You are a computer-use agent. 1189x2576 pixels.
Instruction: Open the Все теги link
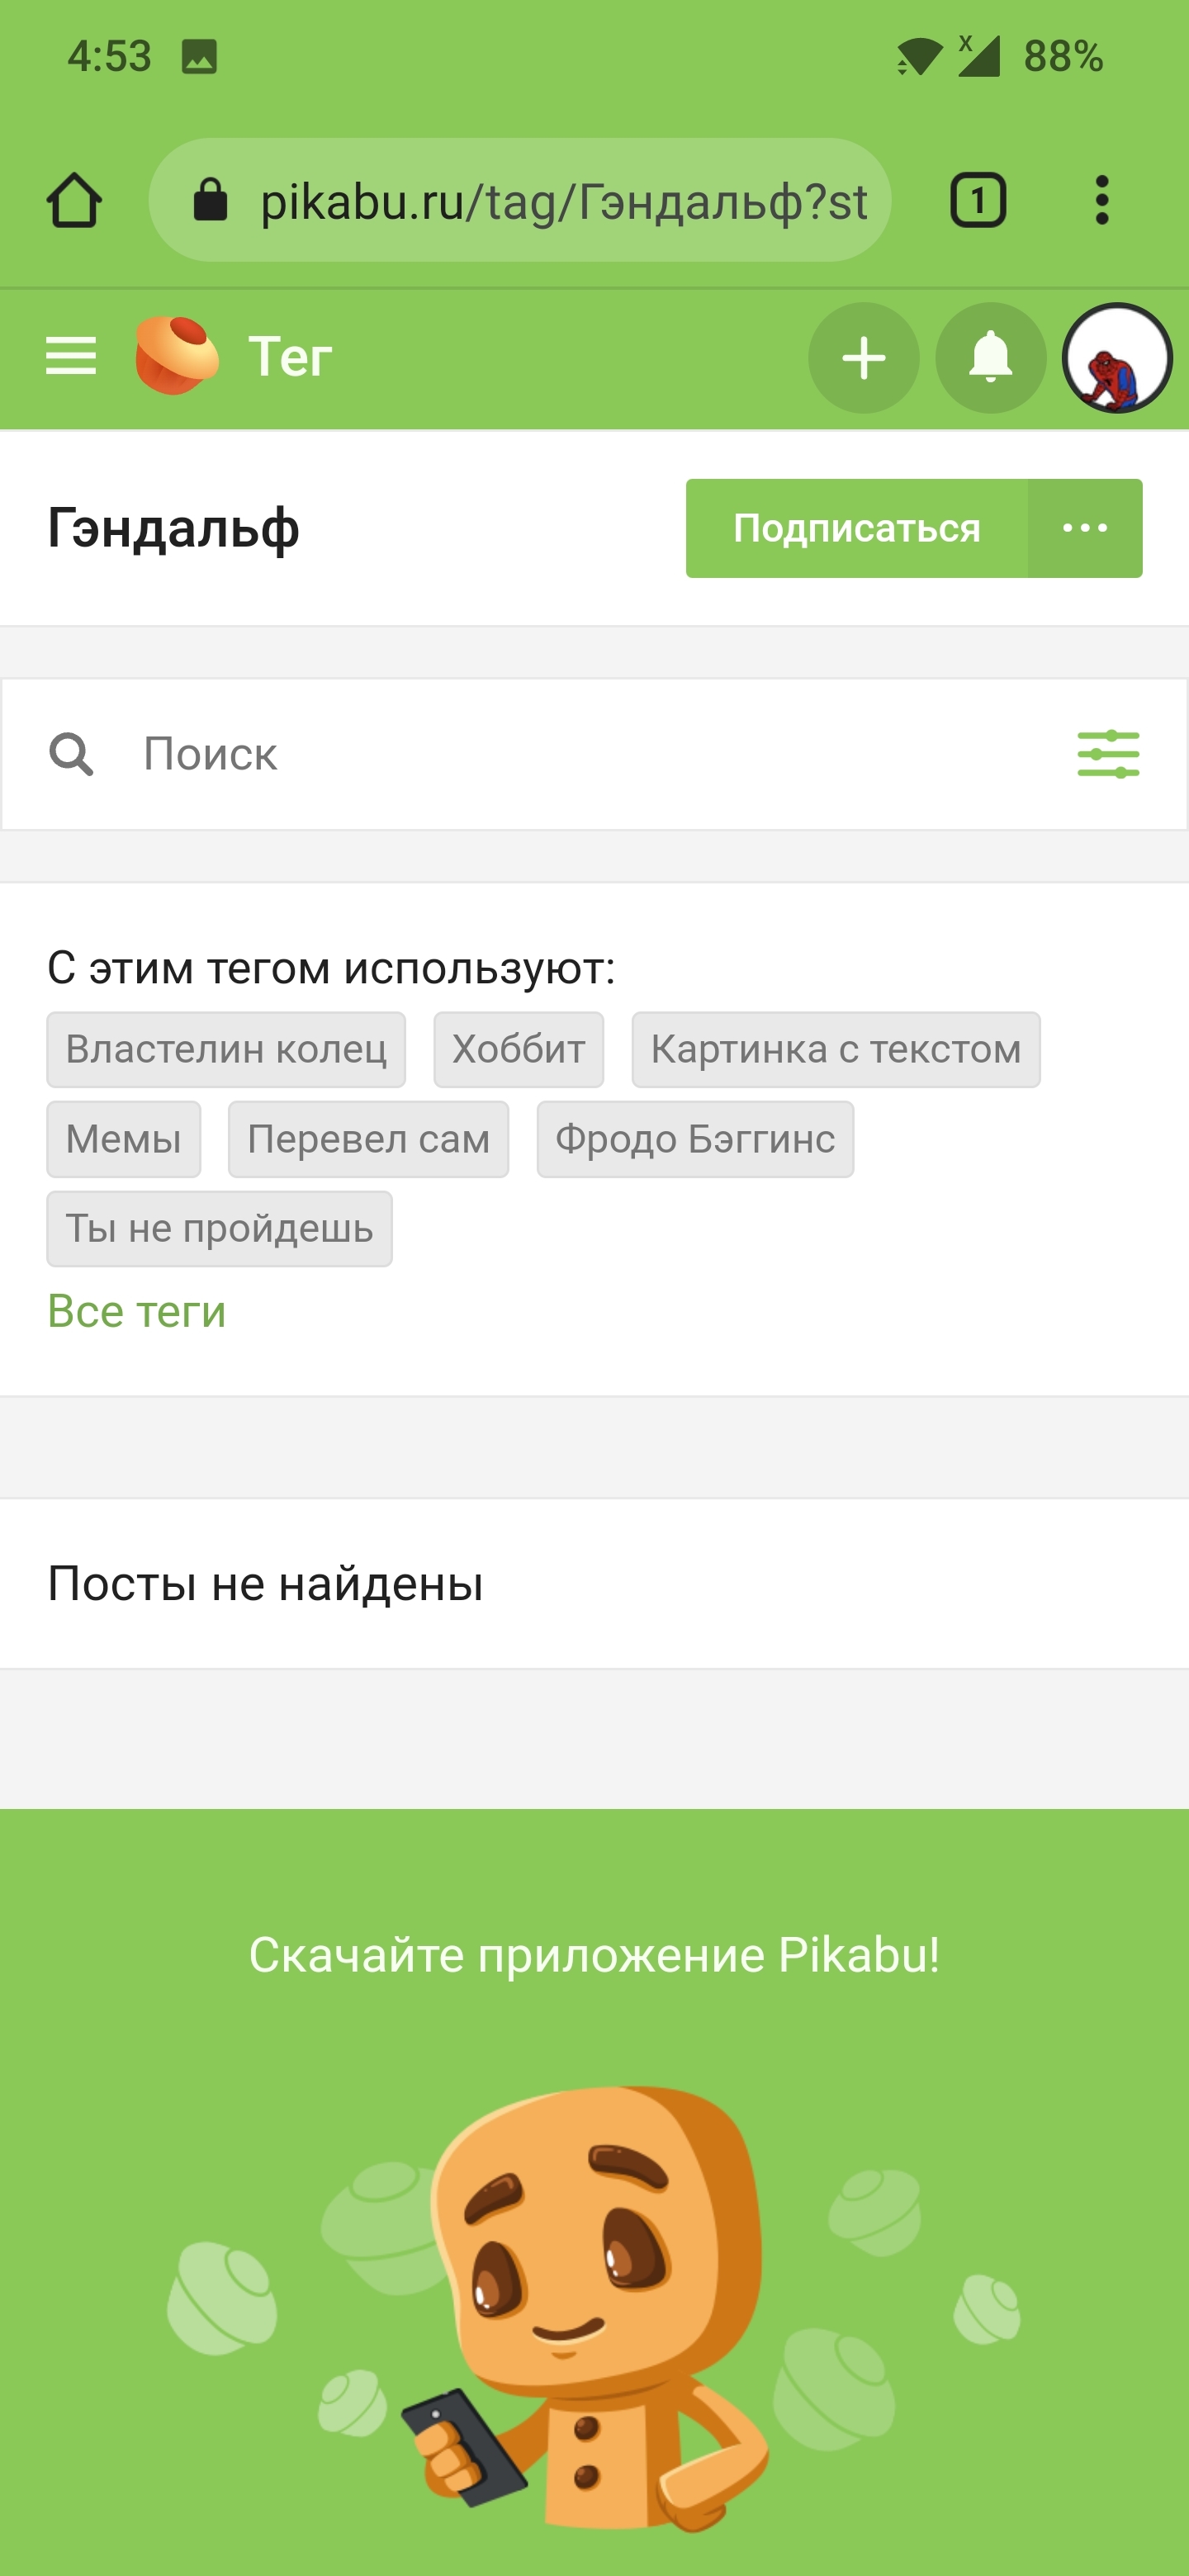point(137,1312)
